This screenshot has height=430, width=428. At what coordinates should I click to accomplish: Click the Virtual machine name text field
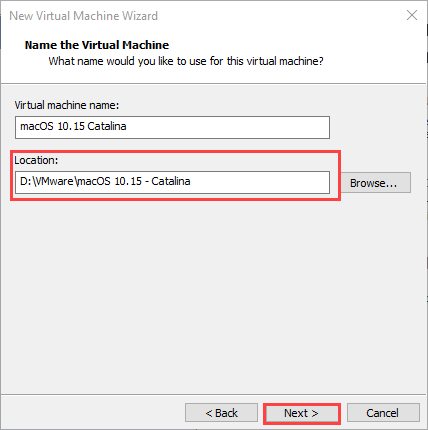(172, 127)
